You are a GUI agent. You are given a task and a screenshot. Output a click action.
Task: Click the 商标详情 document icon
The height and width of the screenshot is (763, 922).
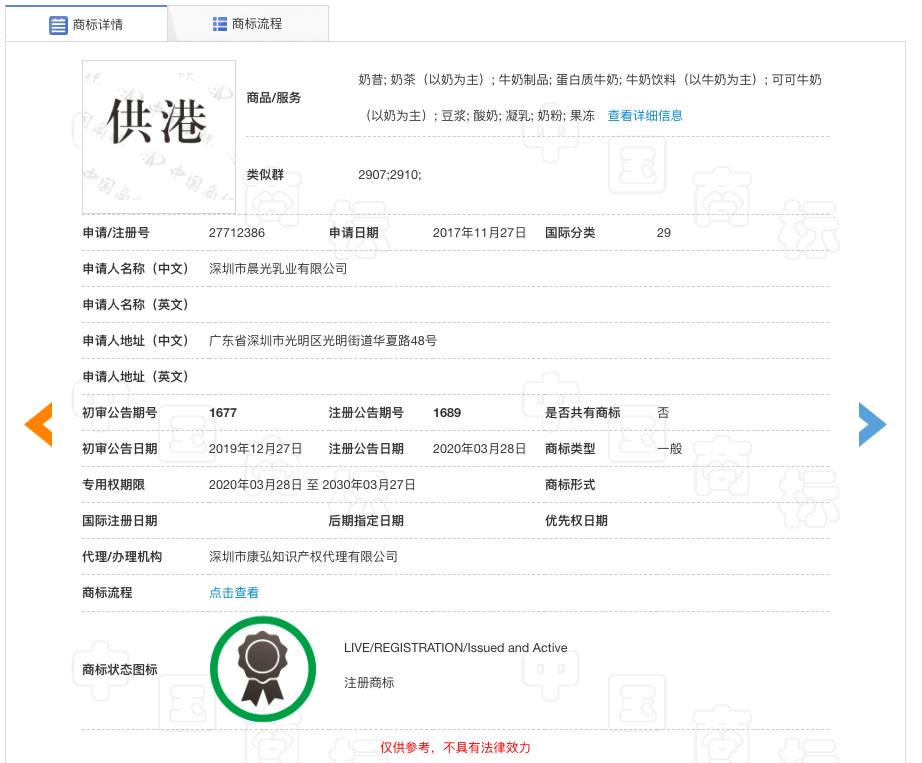point(58,25)
